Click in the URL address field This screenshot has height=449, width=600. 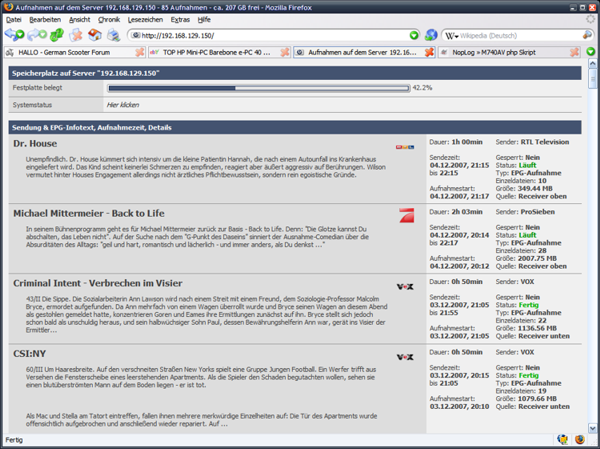[x=274, y=36]
